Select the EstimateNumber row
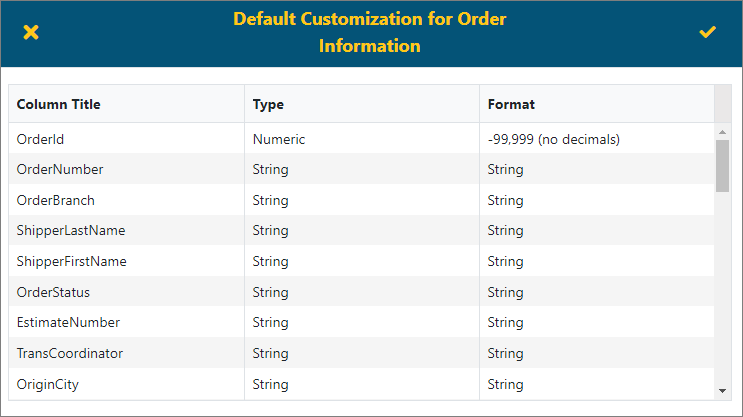Viewport: 743px width, 417px height. [68, 323]
